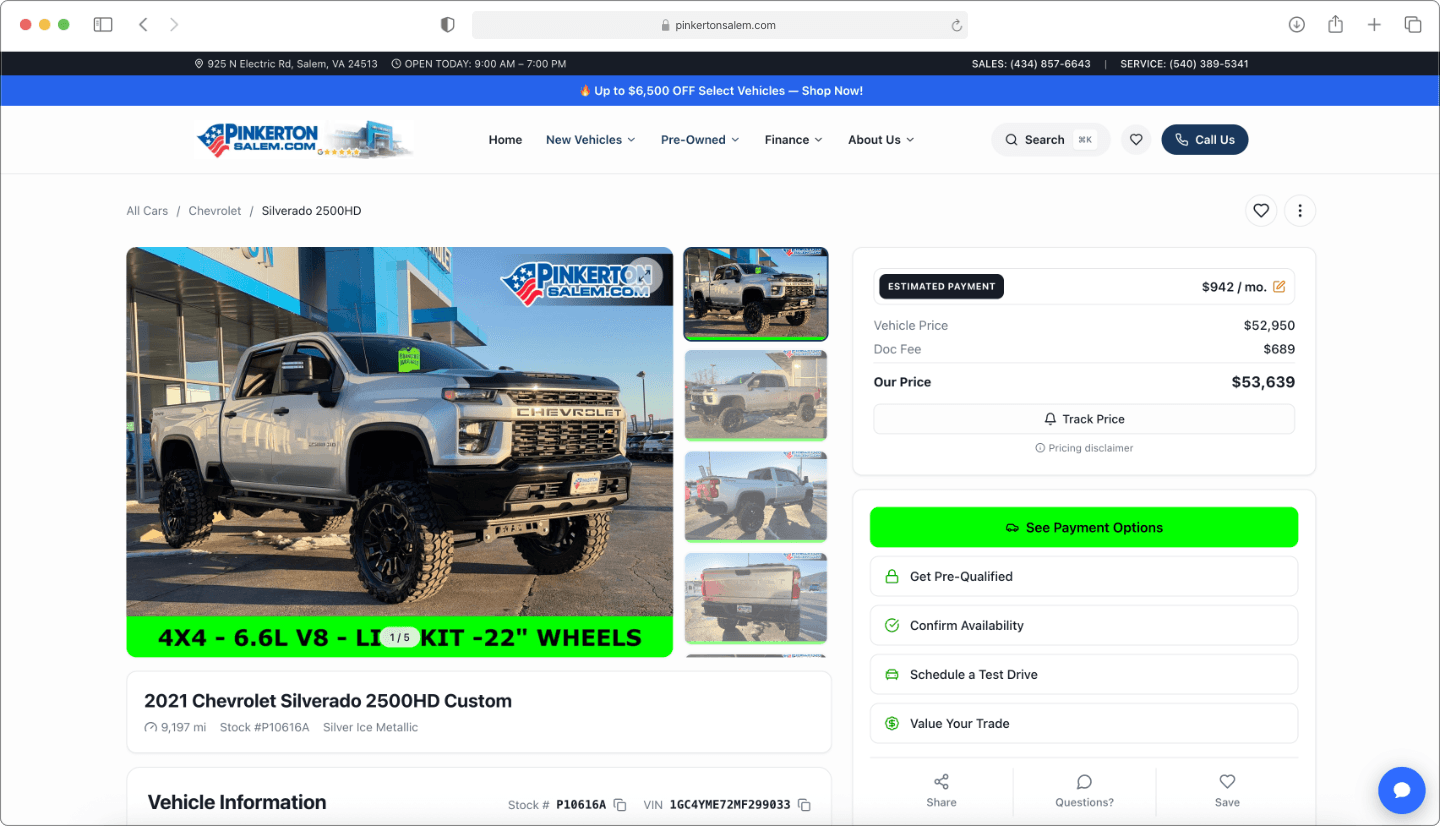Expand the About Us menu
The height and width of the screenshot is (826, 1440).
[881, 140]
